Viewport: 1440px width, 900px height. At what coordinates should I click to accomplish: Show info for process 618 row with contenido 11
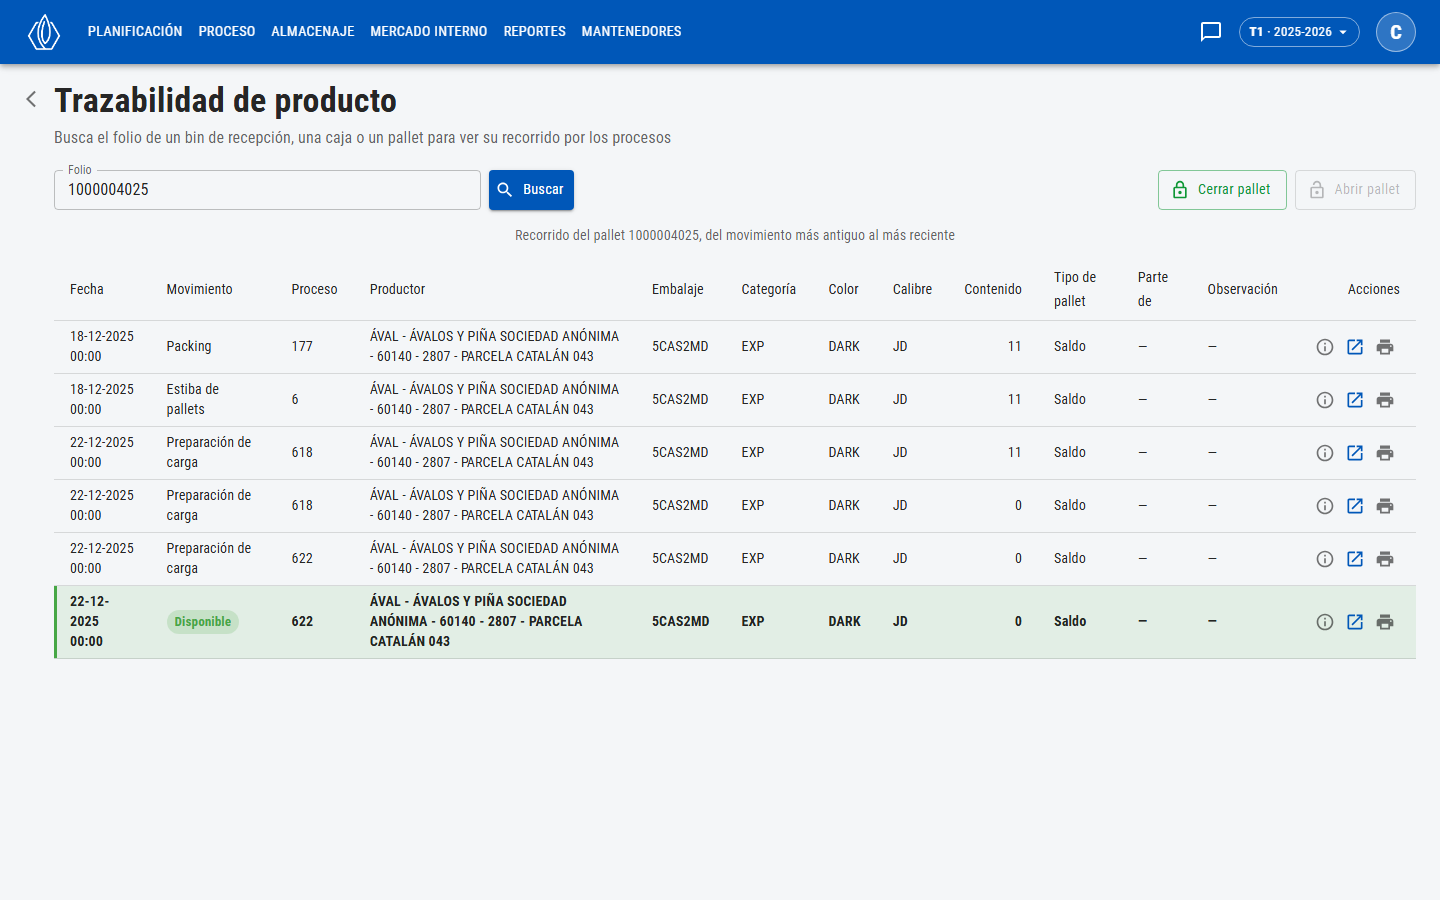click(x=1325, y=453)
